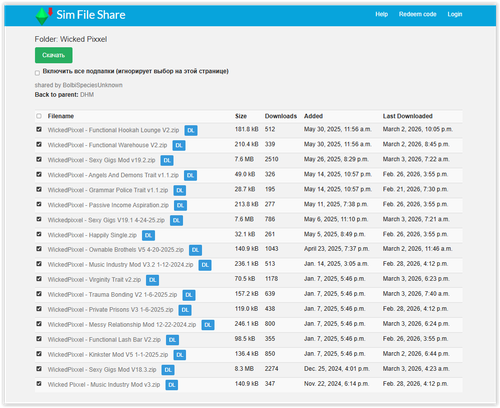Click DL for Sexy Gigs V19.1 4-24-25
Image resolution: width=500 pixels, height=408 pixels.
pos(176,220)
